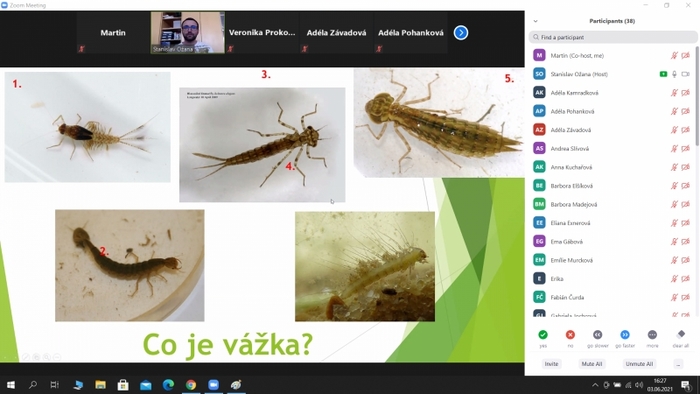700x394 pixels.
Task: Open the Zoom app in the taskbar
Action: (x=213, y=385)
